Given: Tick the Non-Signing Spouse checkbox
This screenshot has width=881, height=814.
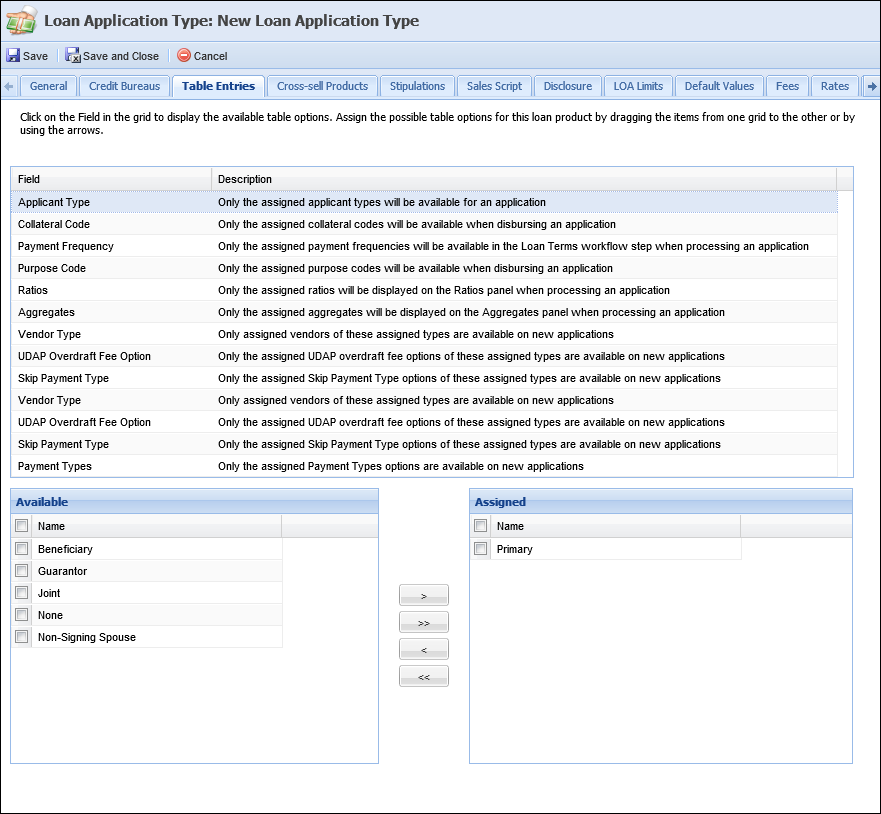Looking at the screenshot, I should point(22,636).
